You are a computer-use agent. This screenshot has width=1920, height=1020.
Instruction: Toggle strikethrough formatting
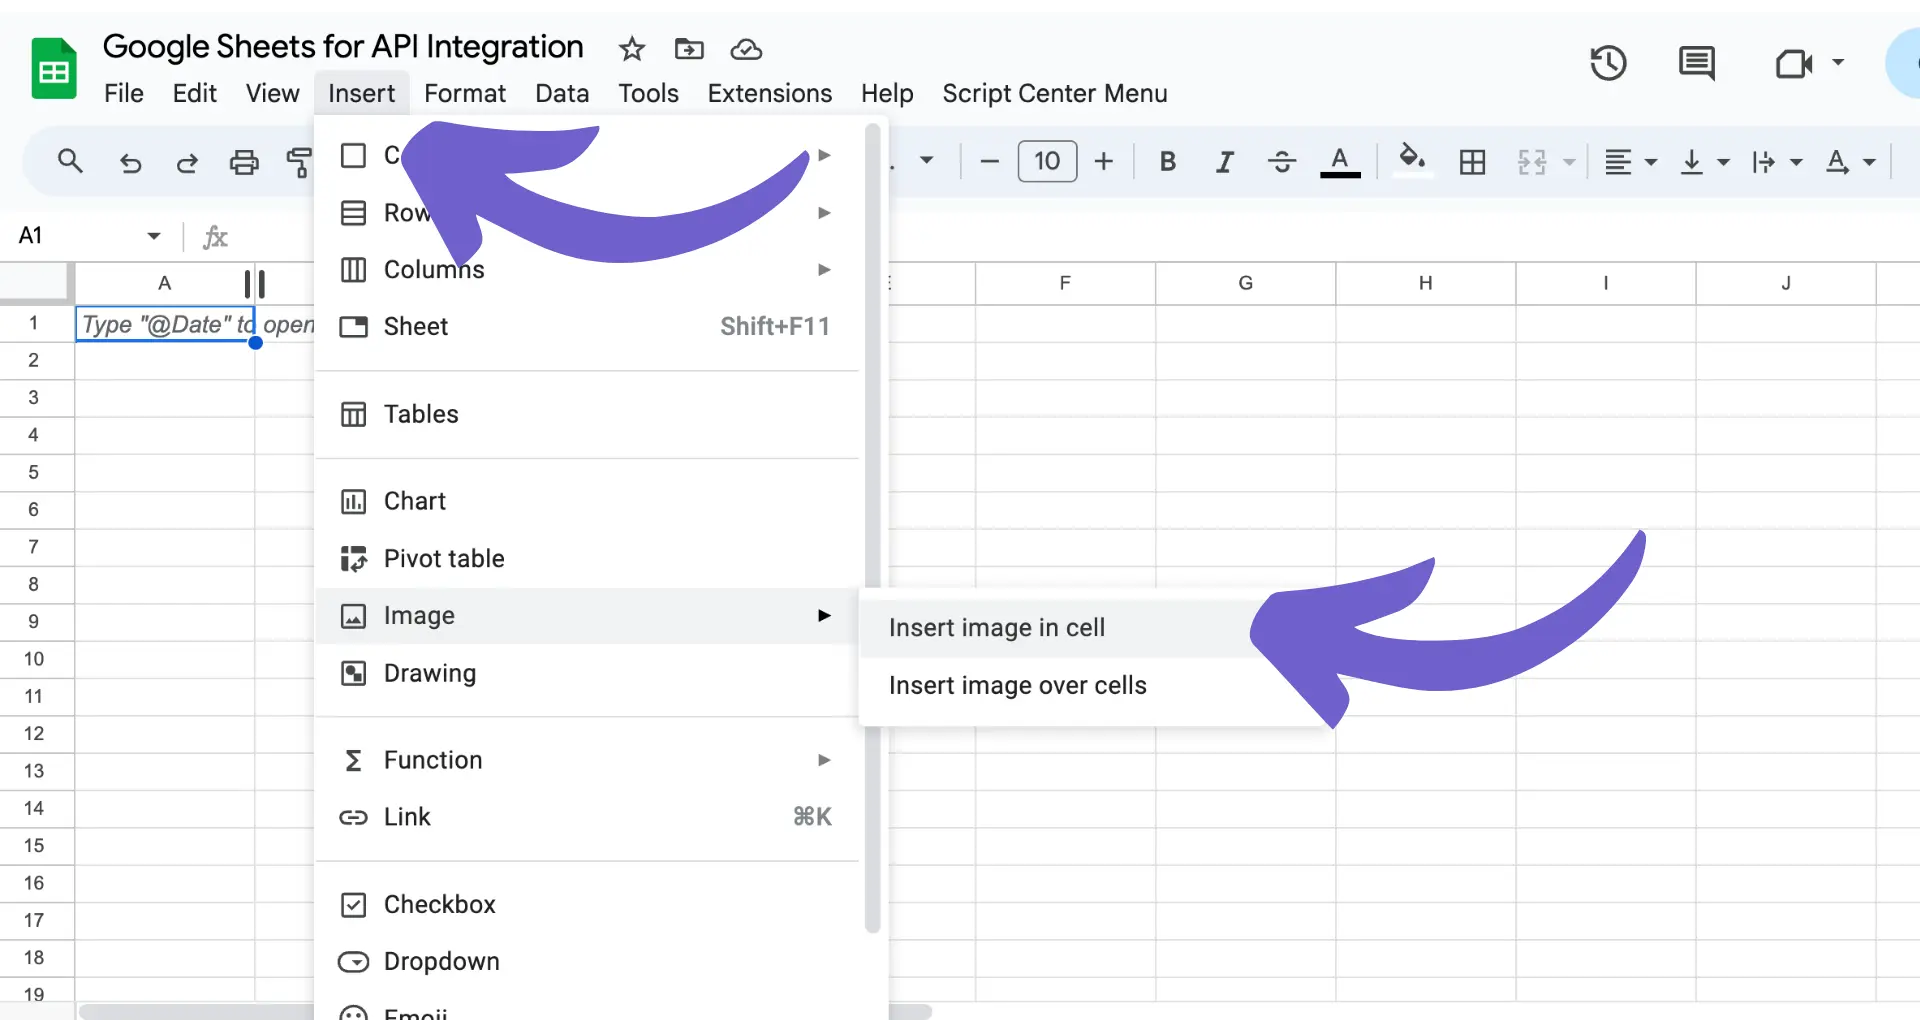[x=1281, y=161]
